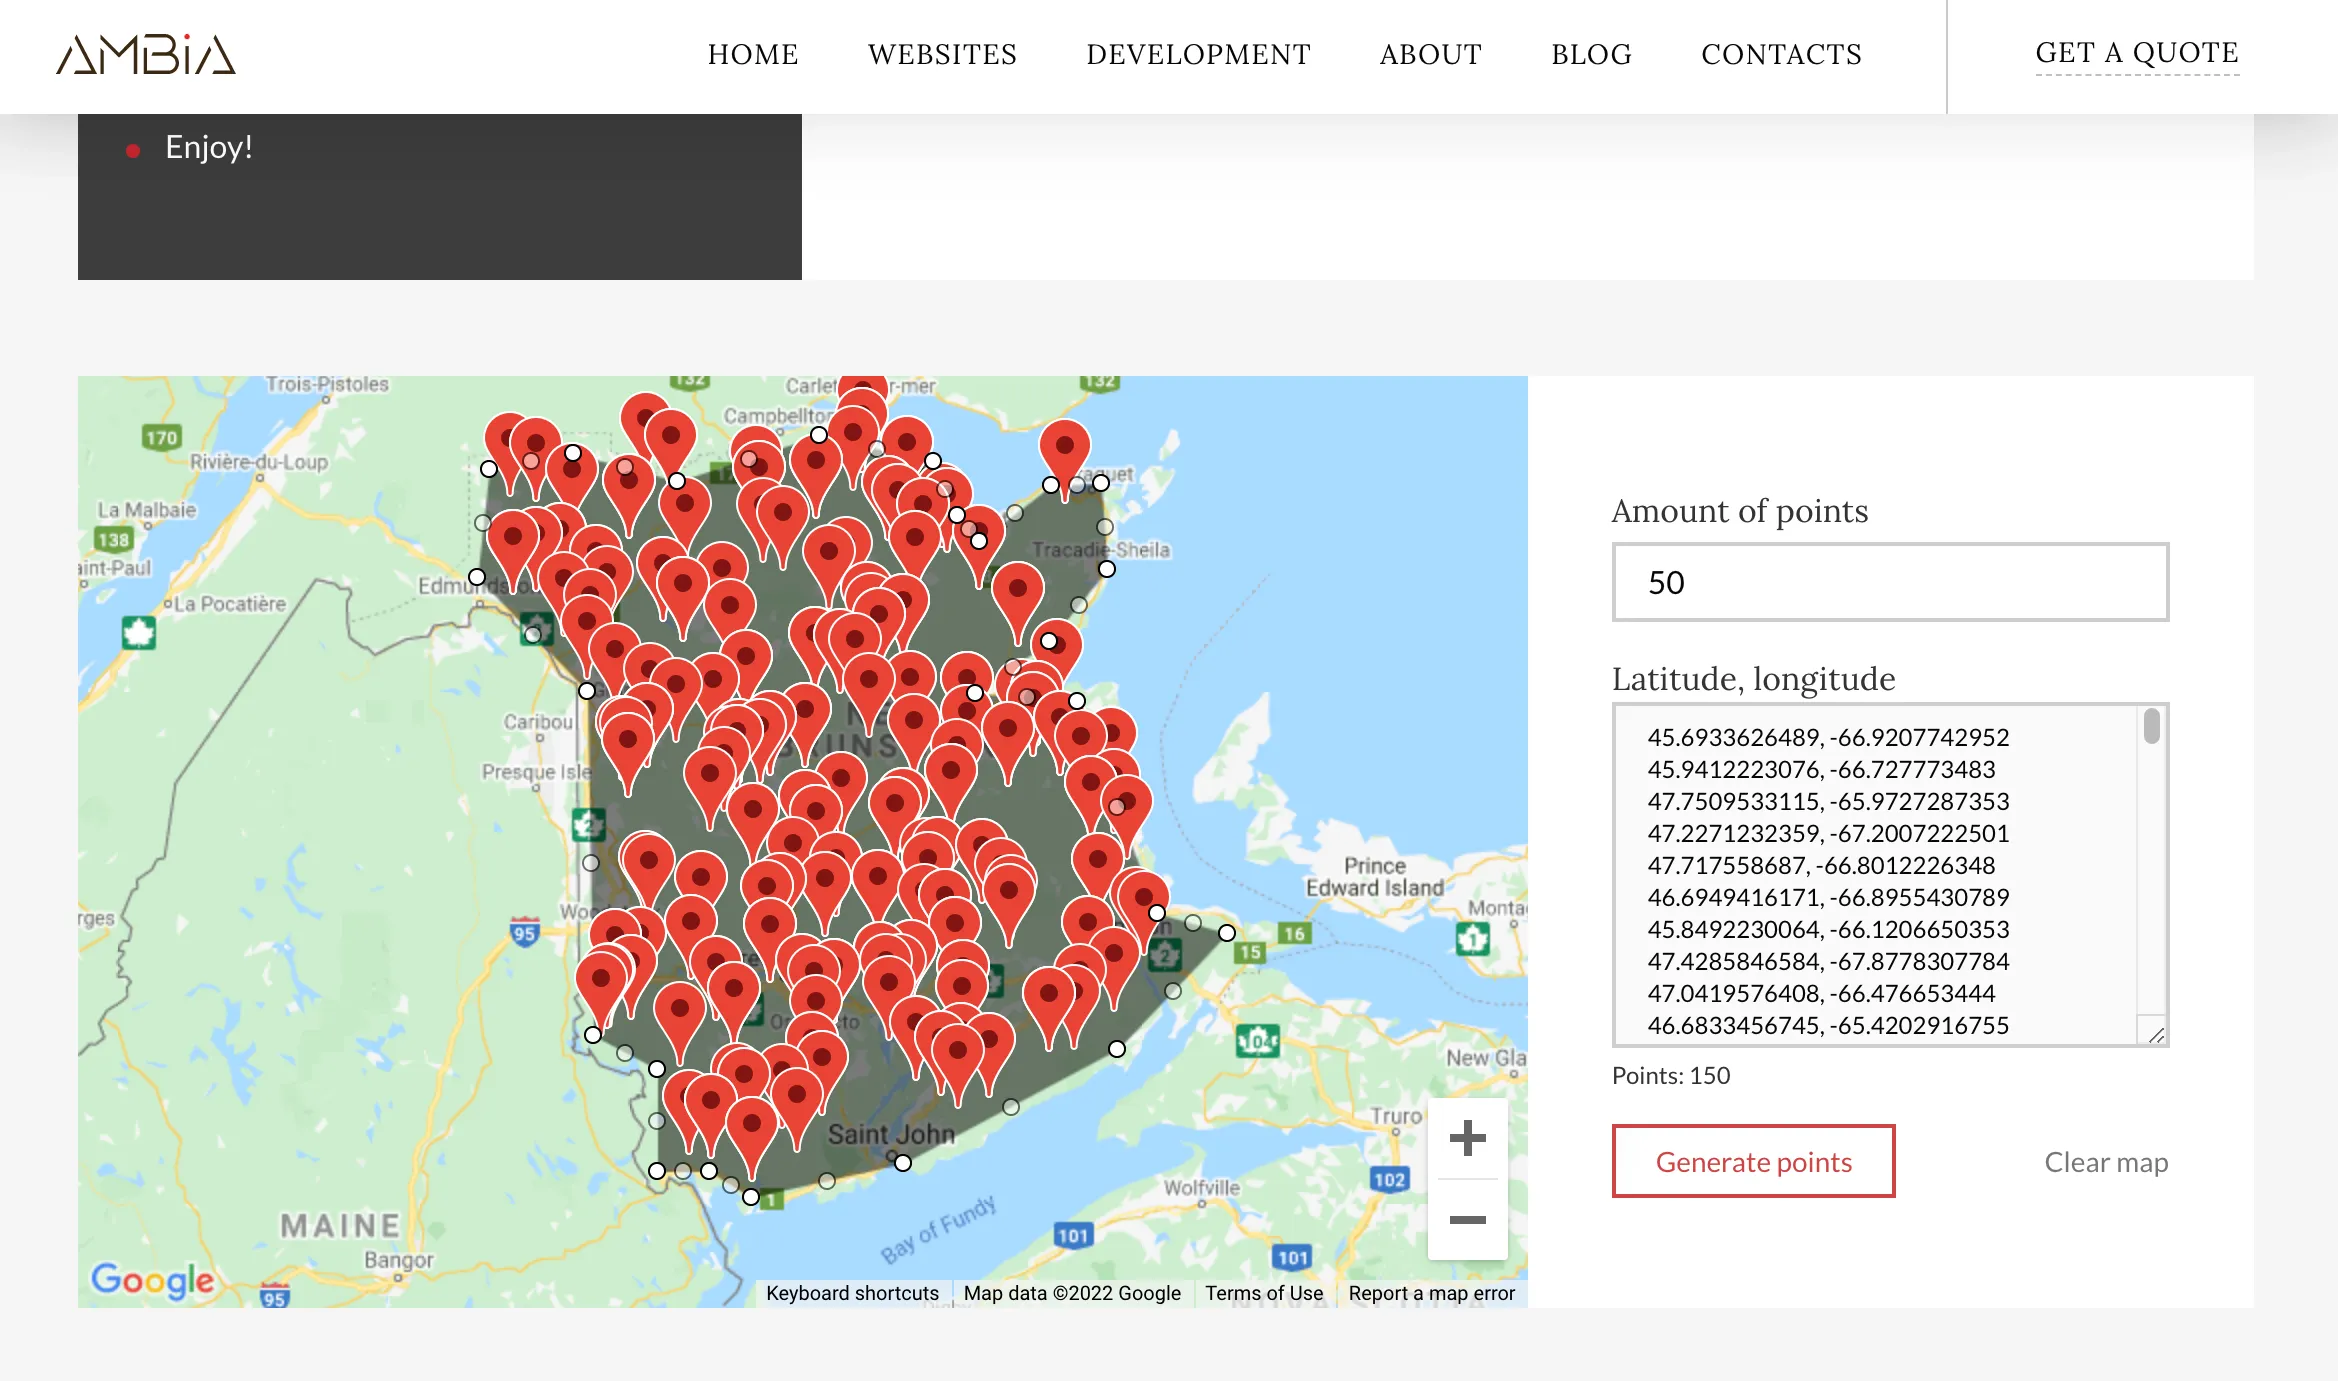The height and width of the screenshot is (1381, 2338).
Task: Select coordinate line 45.8492230064, -66.1206650353
Action: click(x=1828, y=929)
